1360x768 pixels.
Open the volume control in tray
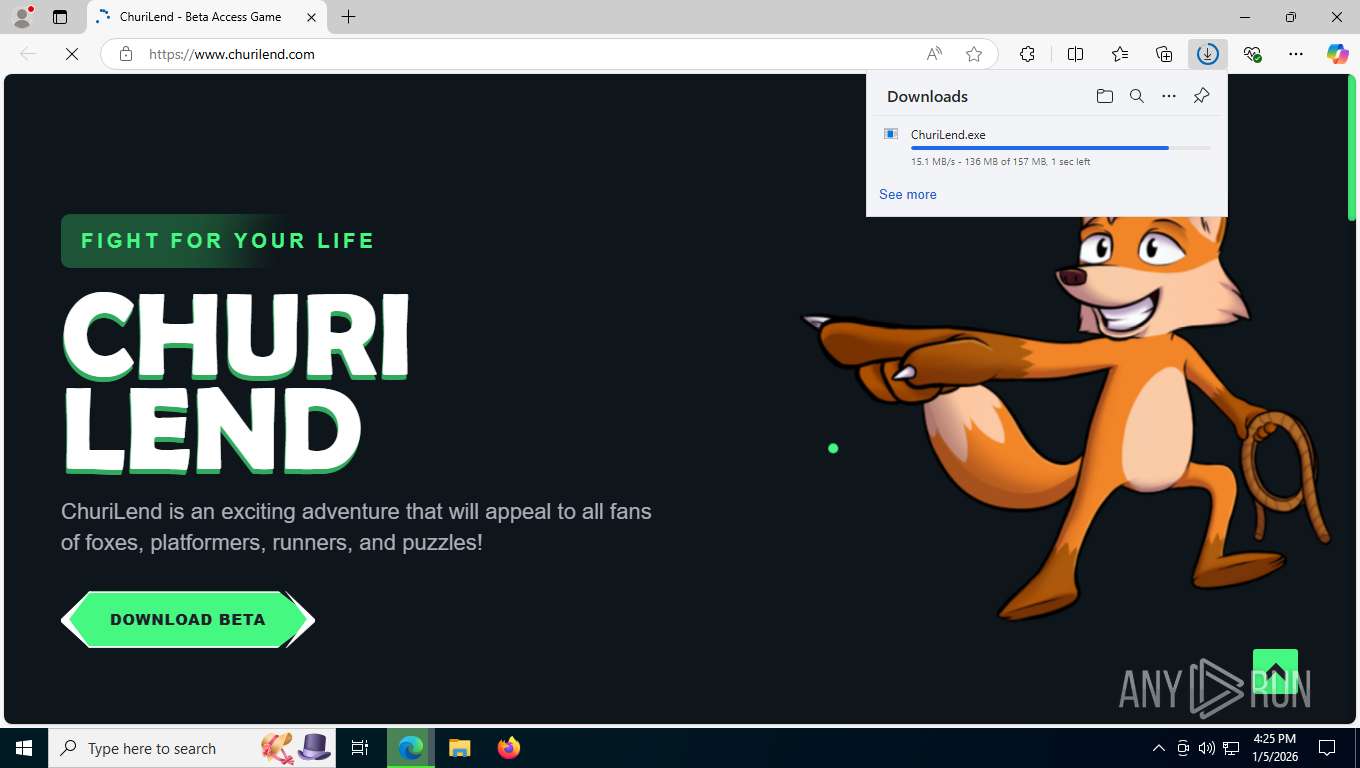coord(1206,748)
